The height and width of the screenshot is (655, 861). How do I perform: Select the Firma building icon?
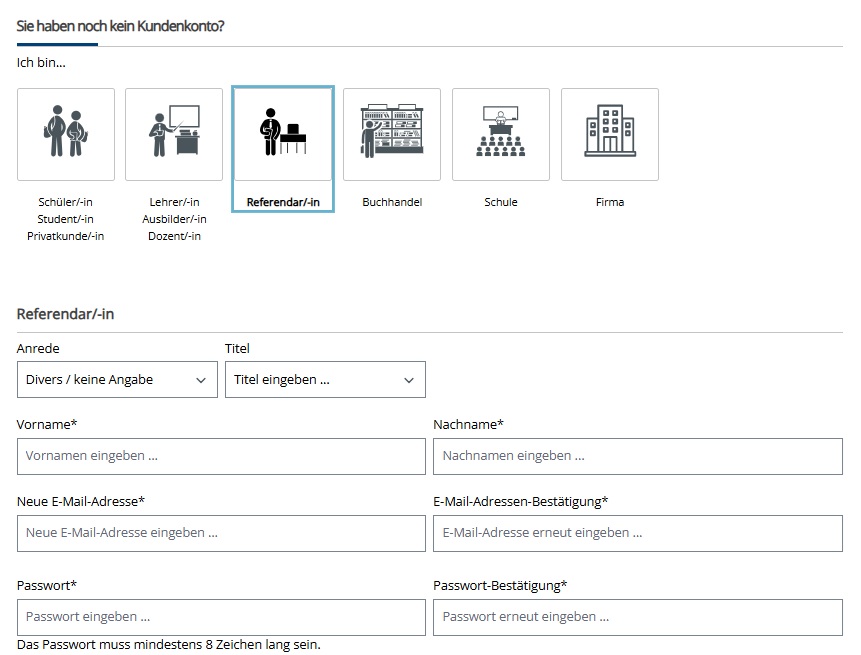click(609, 134)
